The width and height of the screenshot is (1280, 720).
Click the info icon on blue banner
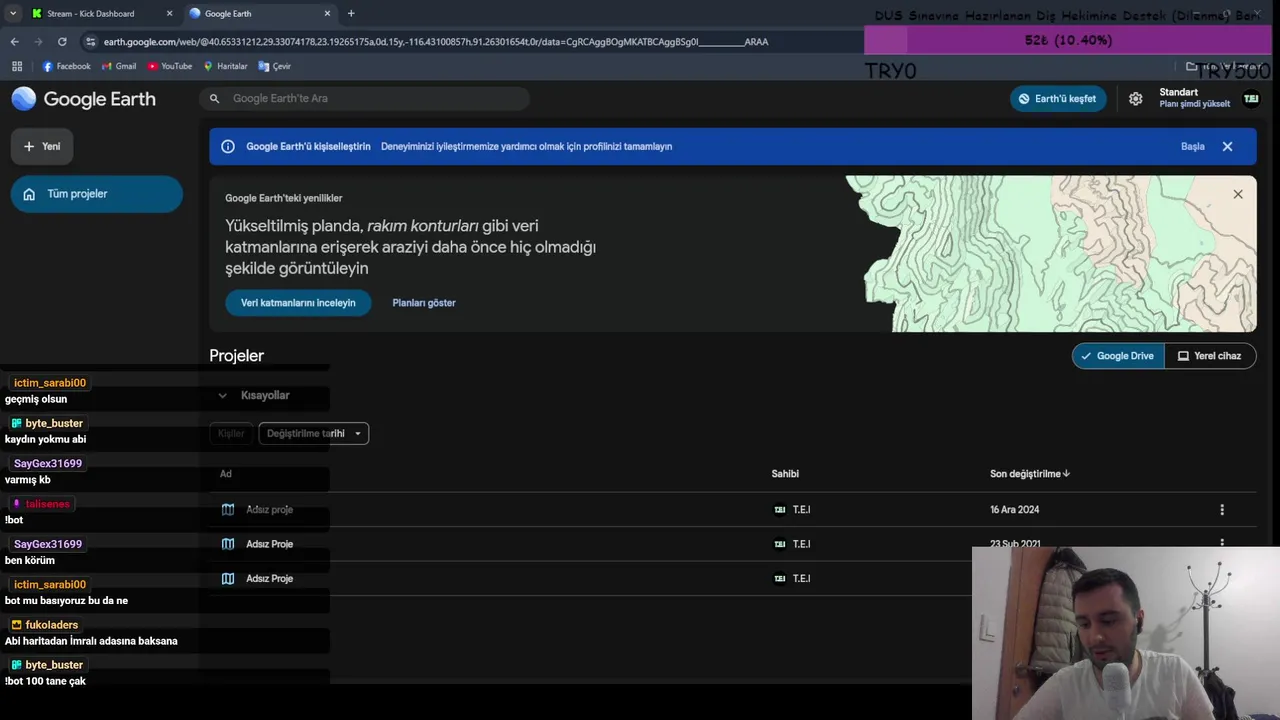point(228,147)
